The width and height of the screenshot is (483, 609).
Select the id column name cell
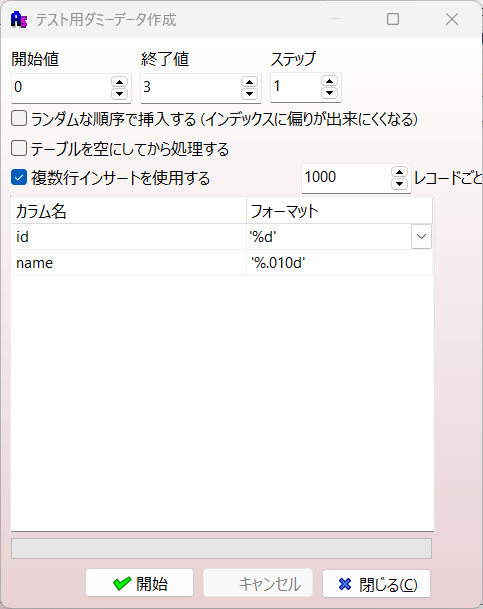click(x=129, y=237)
